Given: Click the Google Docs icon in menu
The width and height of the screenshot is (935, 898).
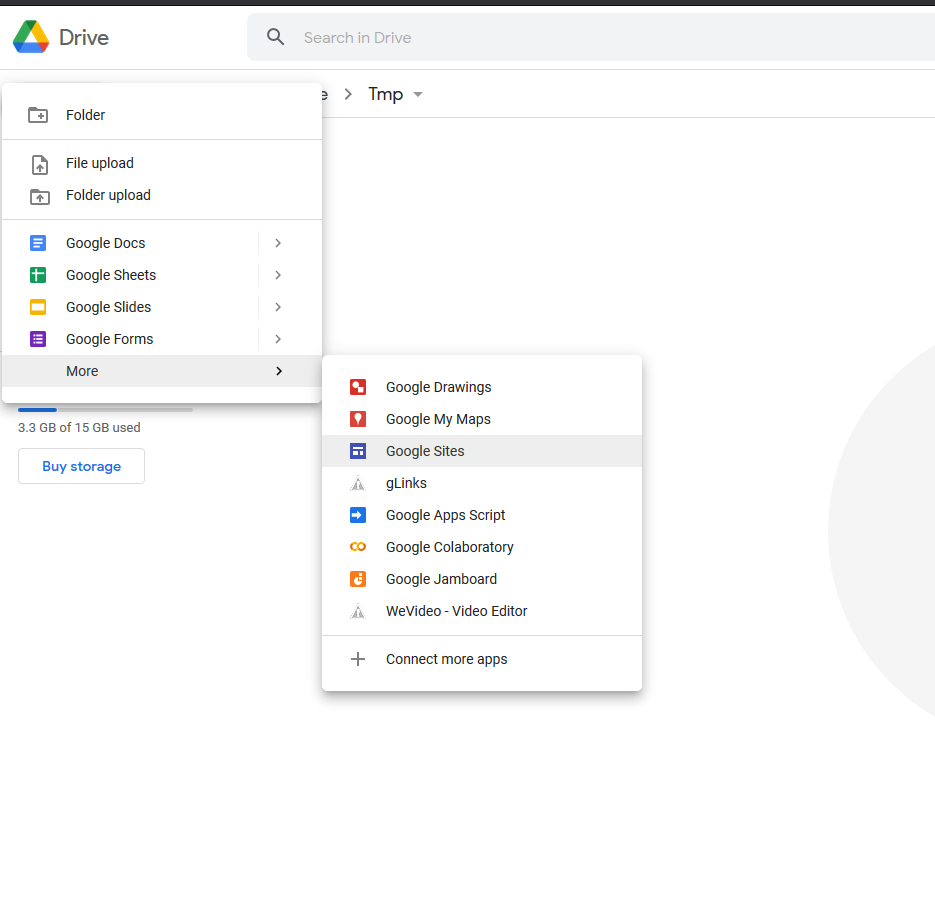Looking at the screenshot, I should click(38, 243).
